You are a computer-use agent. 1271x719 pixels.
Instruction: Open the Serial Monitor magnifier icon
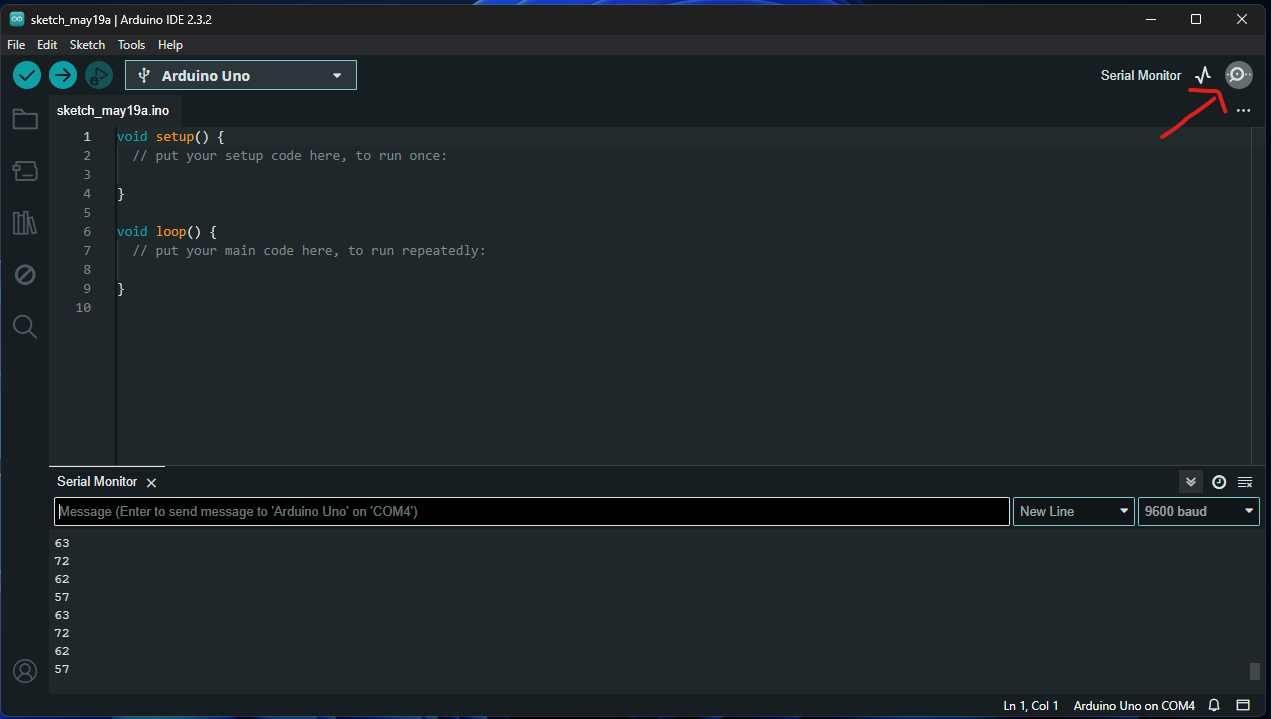[x=1239, y=75]
